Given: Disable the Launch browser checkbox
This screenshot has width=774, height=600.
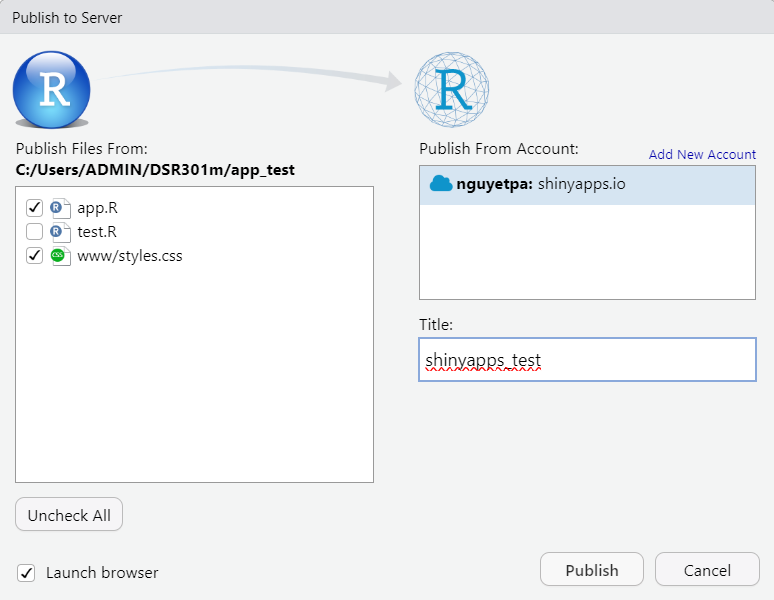Looking at the screenshot, I should 26,573.
